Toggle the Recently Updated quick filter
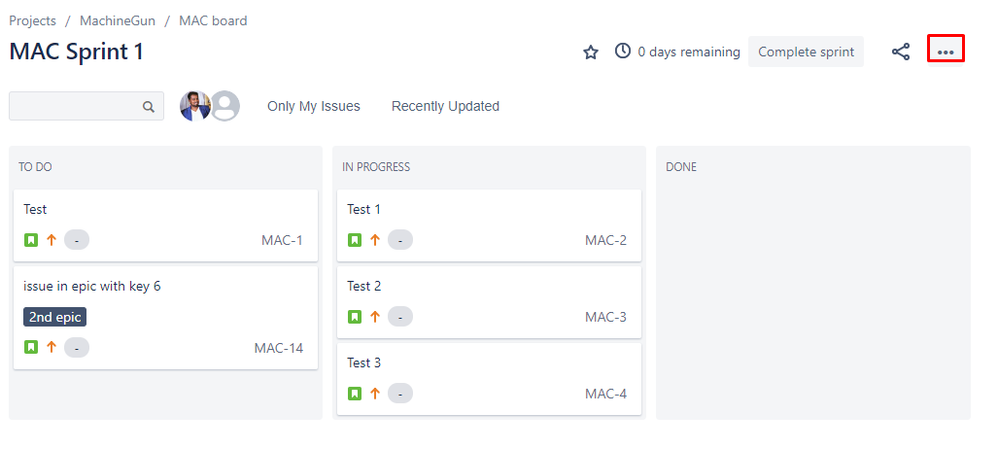The image size is (998, 449). 446,106
